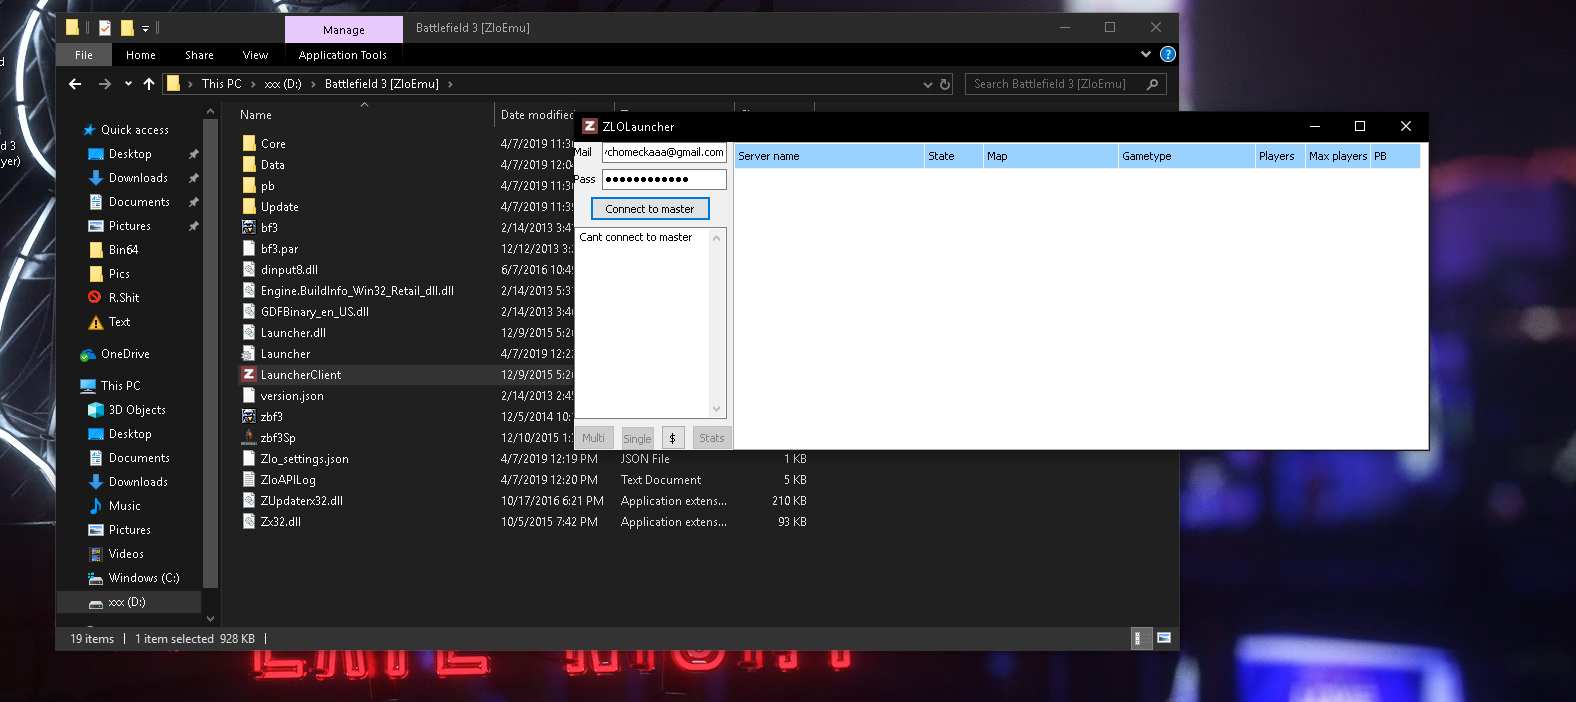
Task: Click the ZLOLauncher log scroll down arrow
Action: (716, 409)
